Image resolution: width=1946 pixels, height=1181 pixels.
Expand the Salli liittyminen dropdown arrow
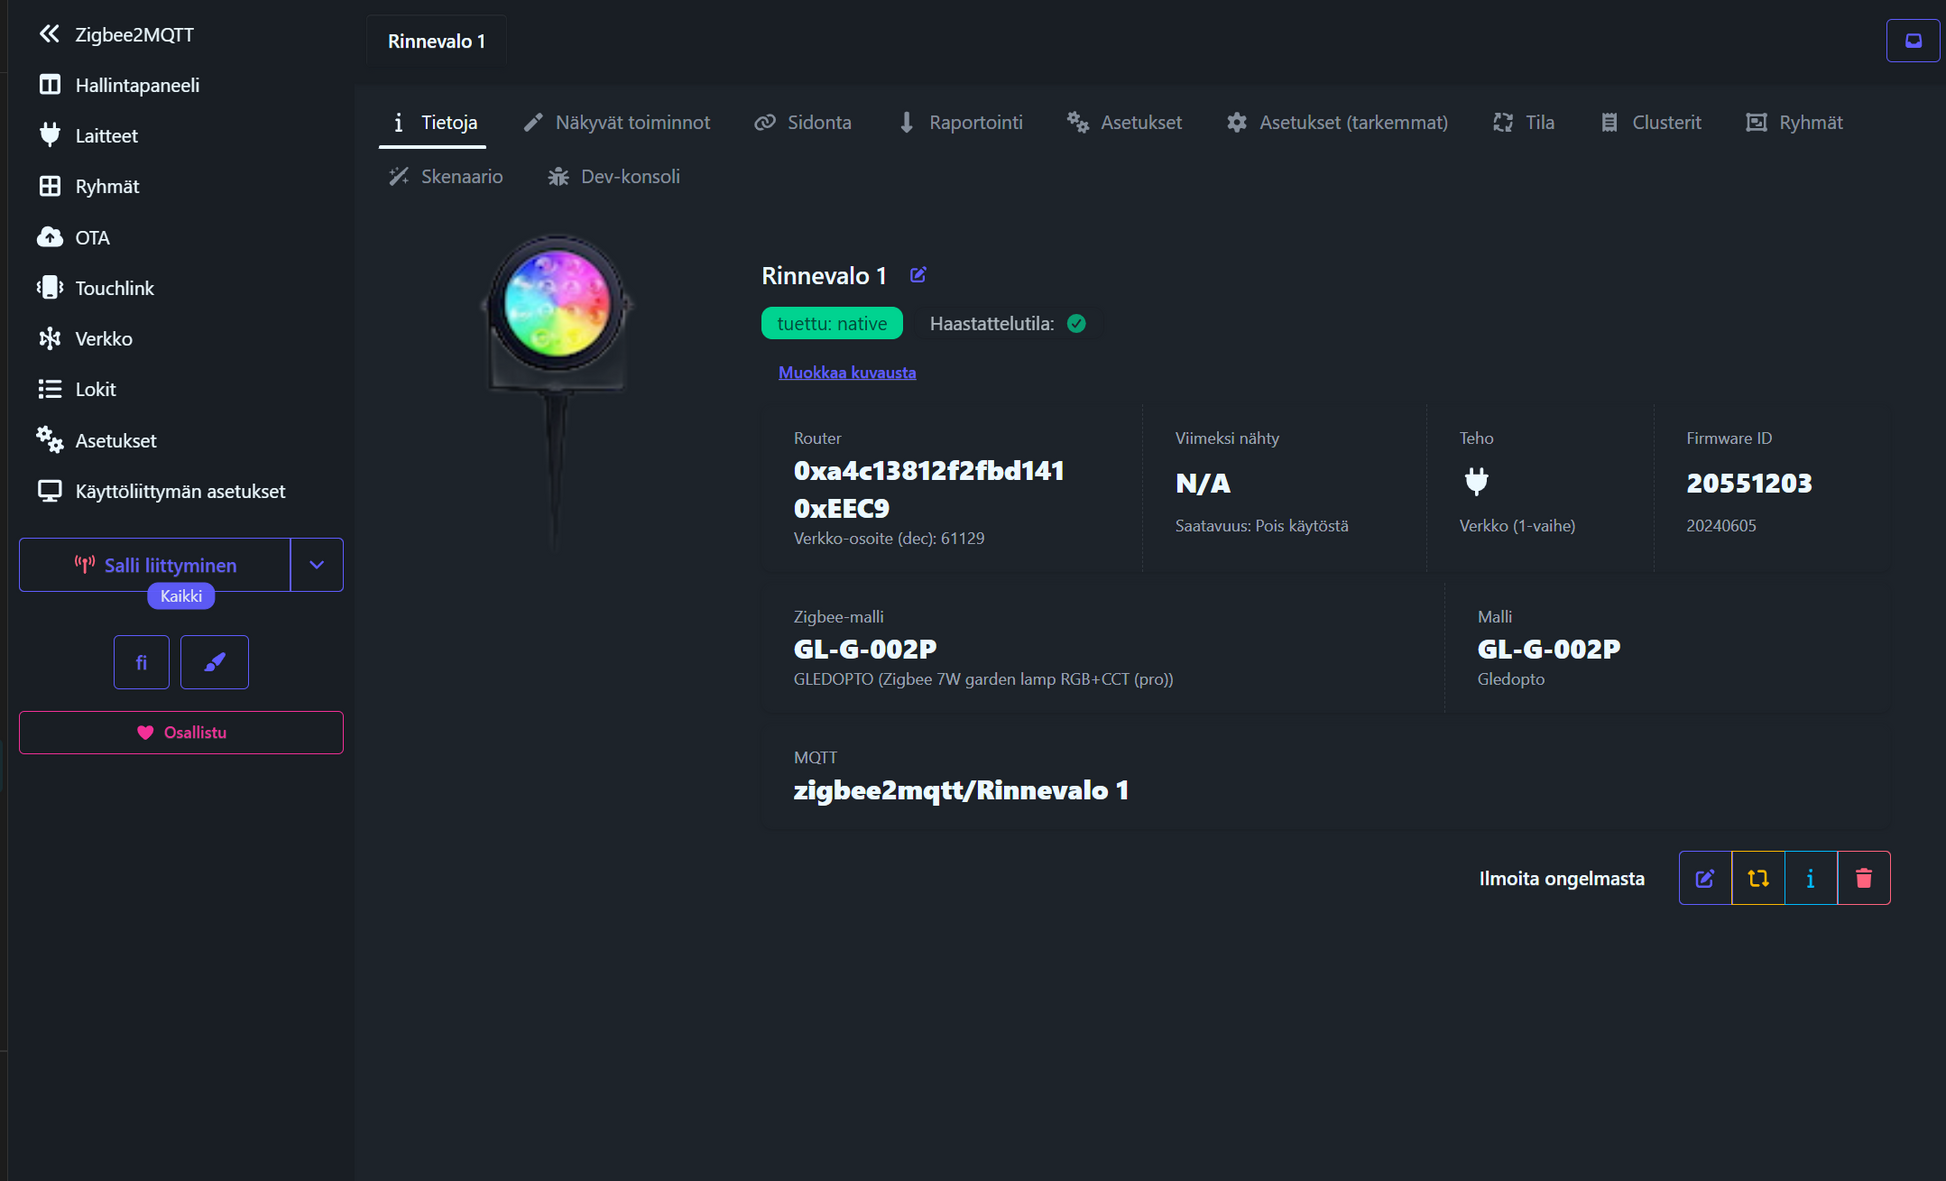[x=317, y=565]
